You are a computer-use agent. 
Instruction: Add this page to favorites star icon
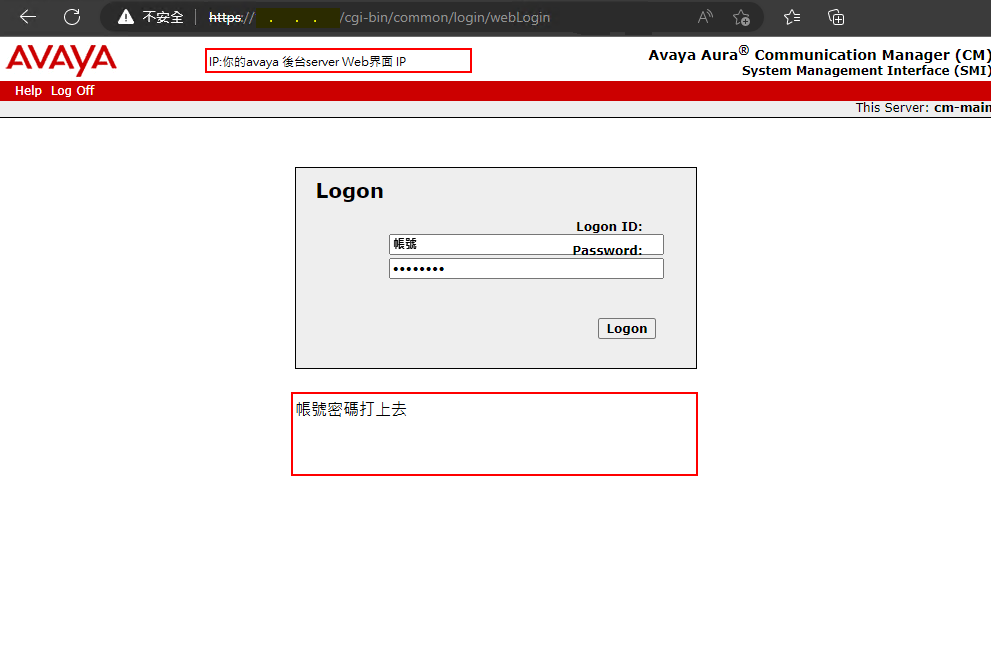(x=741, y=17)
